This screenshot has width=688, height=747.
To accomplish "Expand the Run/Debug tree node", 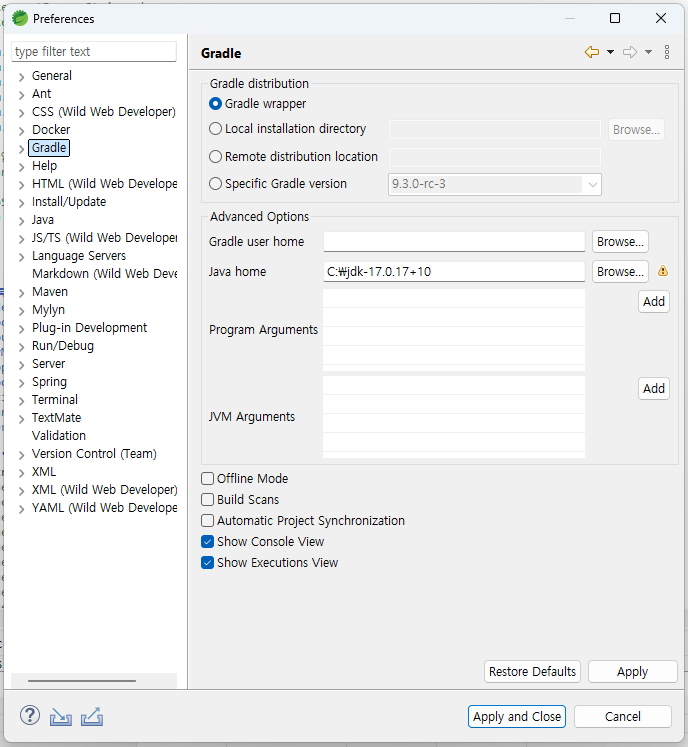I will 21,347.
